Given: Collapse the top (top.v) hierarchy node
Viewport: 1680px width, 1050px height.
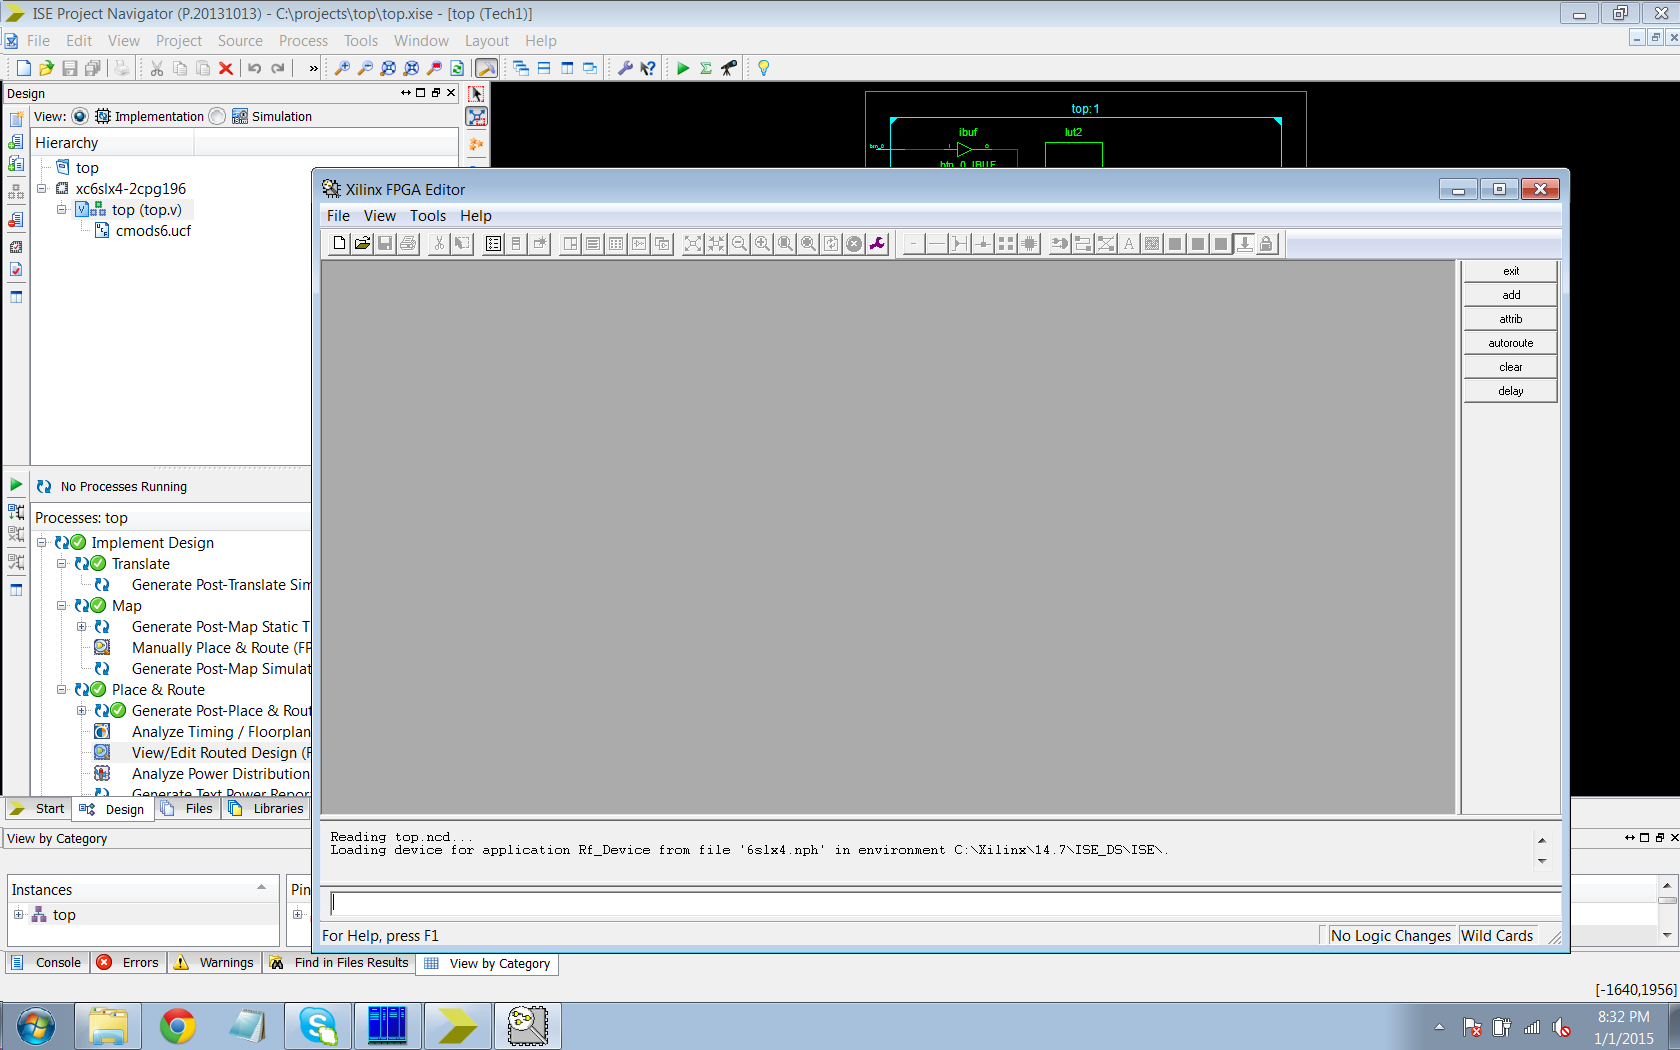Looking at the screenshot, I should [x=62, y=209].
